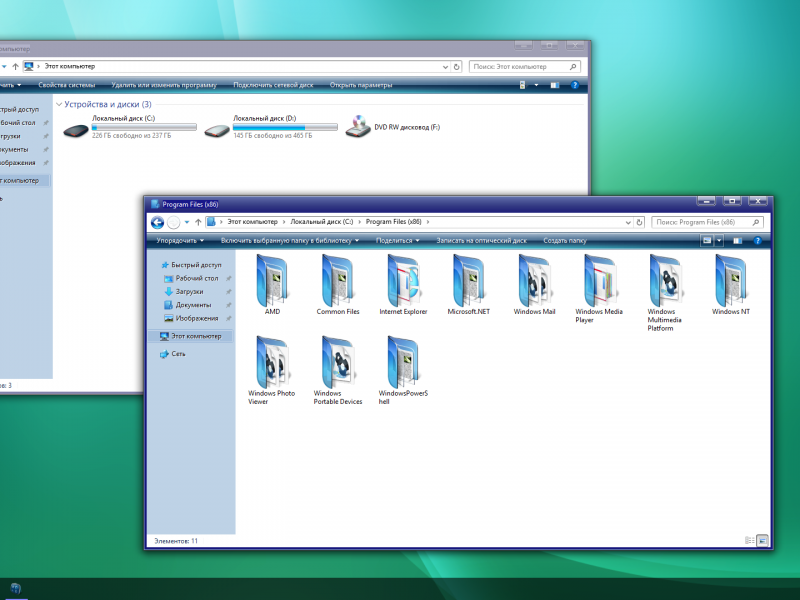Screen dimensions: 800x600
Task: Toggle preview pane in Этот компьютер window
Action: pos(555,85)
